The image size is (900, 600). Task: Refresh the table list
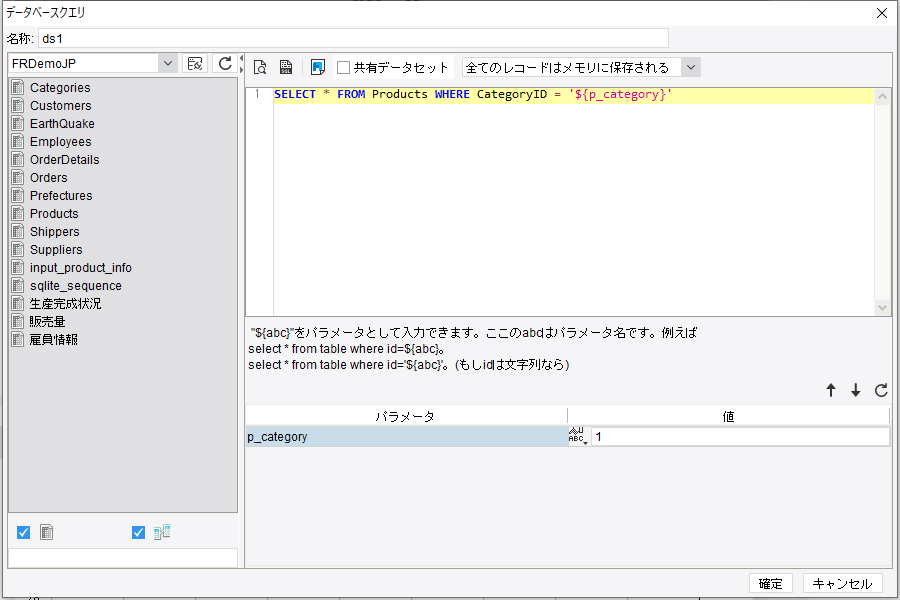tap(225, 63)
